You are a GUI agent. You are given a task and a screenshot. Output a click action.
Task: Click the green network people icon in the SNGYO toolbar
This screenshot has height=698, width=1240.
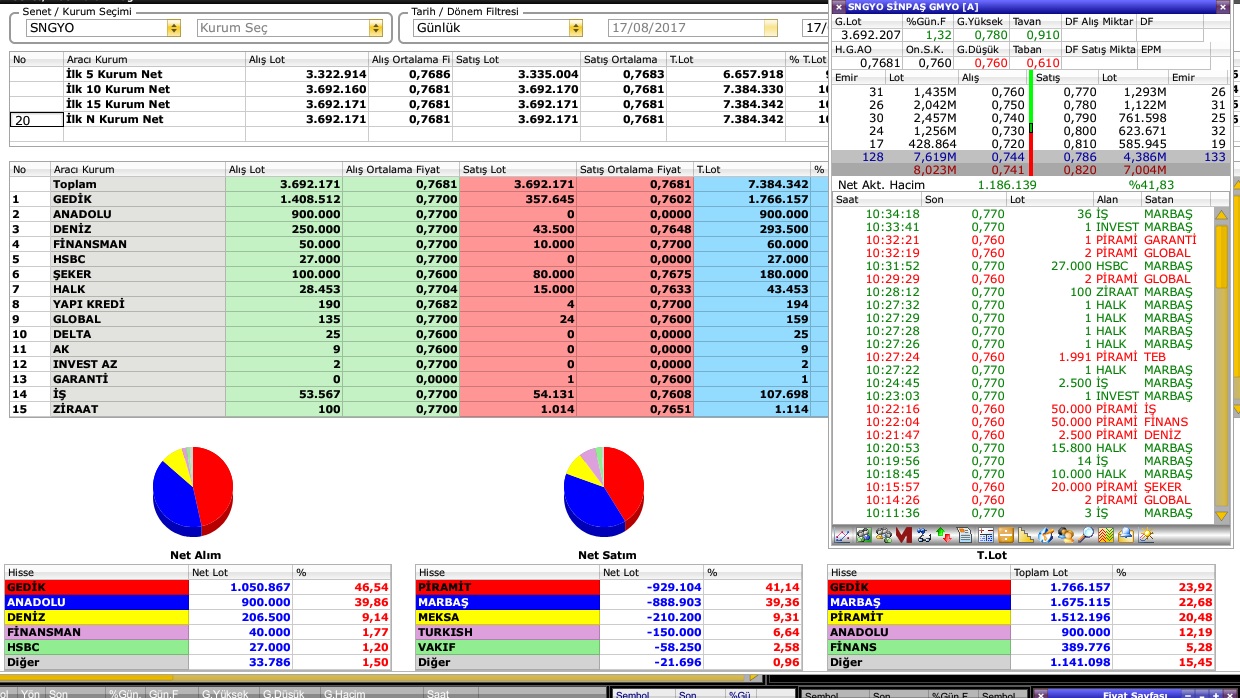click(862, 536)
